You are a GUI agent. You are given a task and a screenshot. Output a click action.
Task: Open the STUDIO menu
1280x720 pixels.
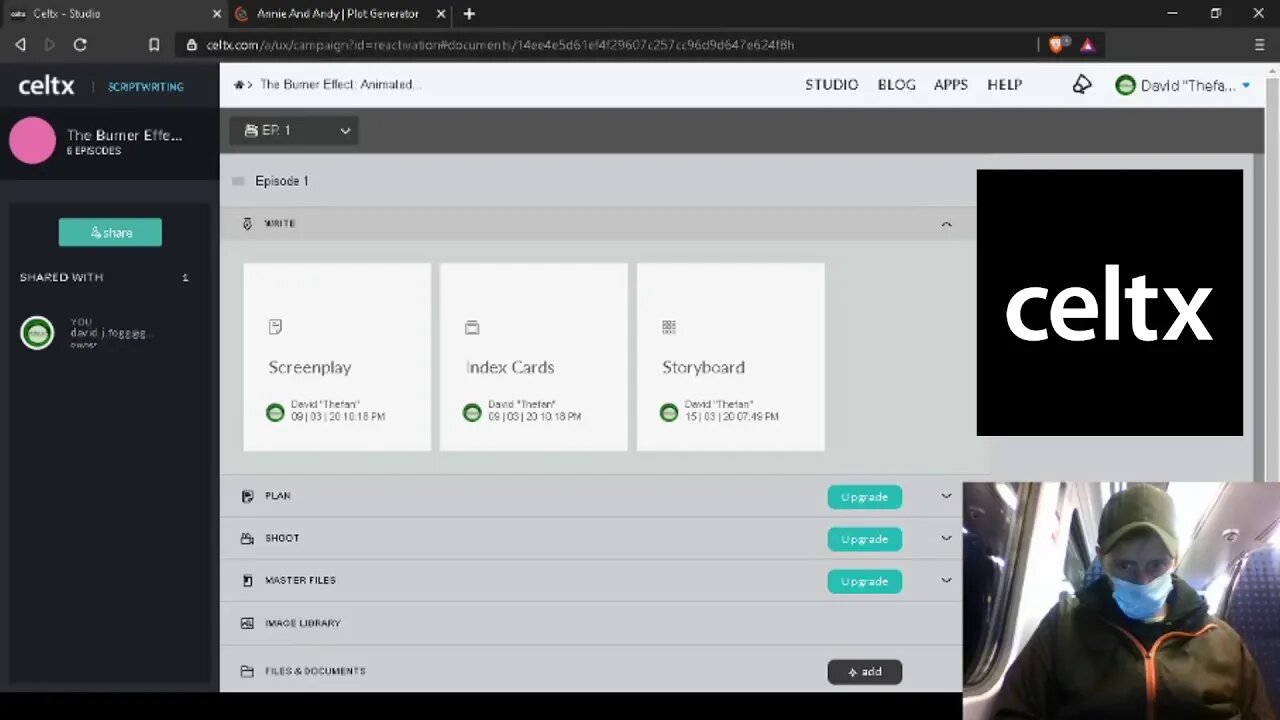(x=831, y=85)
